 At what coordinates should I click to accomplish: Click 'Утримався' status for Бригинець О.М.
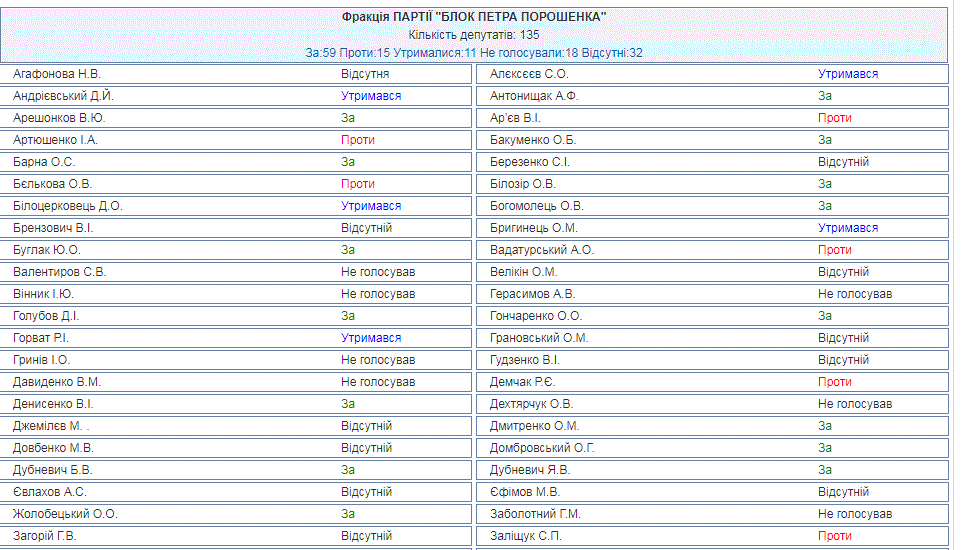[848, 228]
